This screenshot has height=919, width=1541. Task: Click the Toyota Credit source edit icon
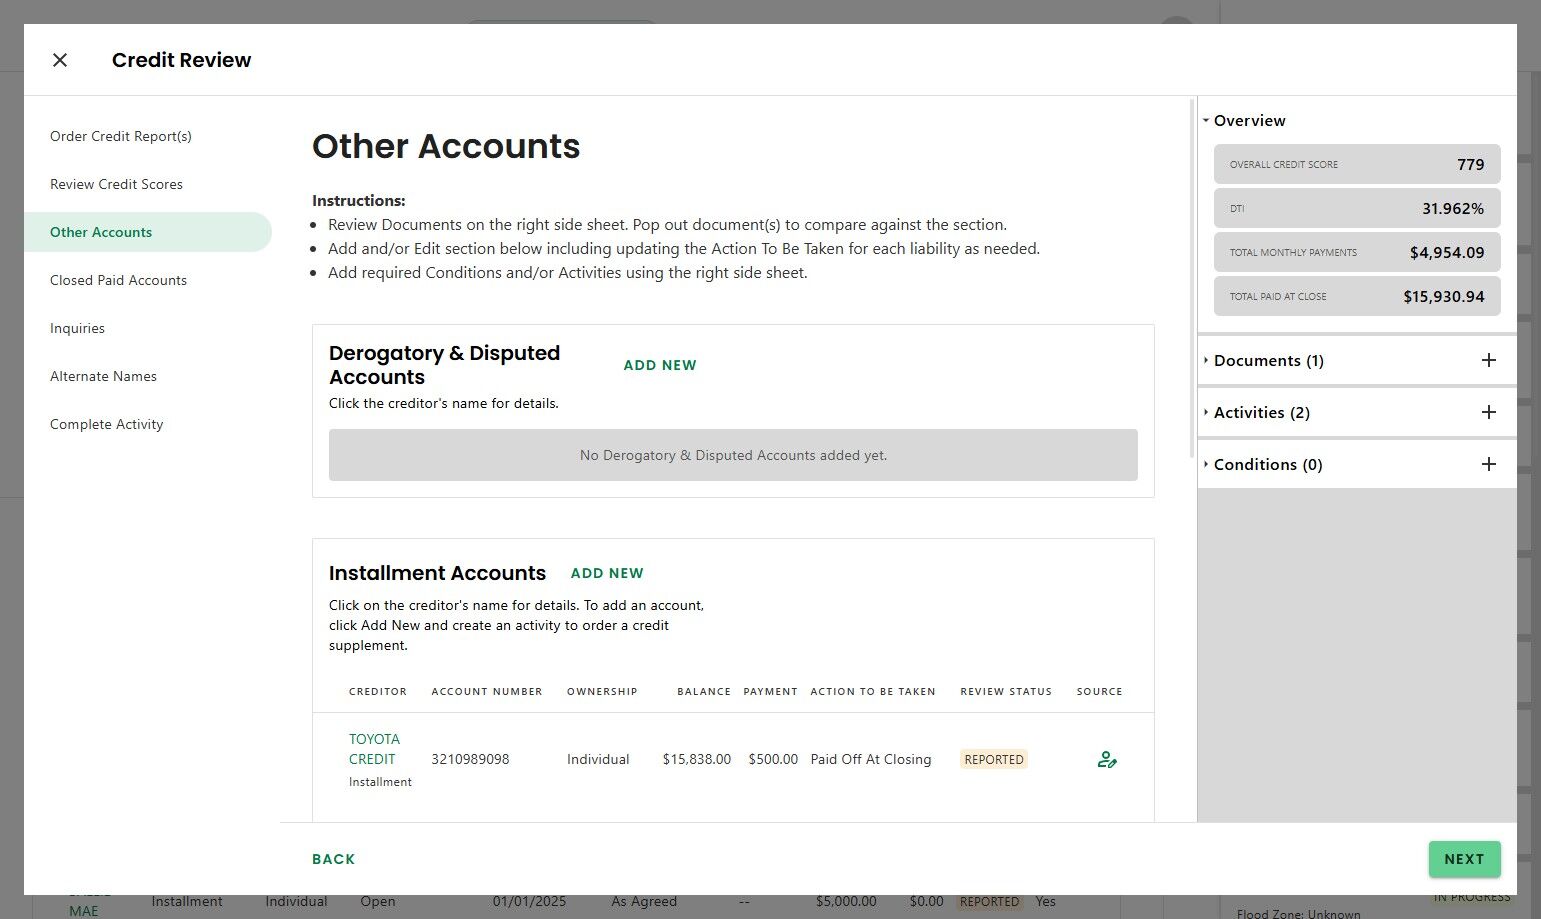(x=1106, y=760)
